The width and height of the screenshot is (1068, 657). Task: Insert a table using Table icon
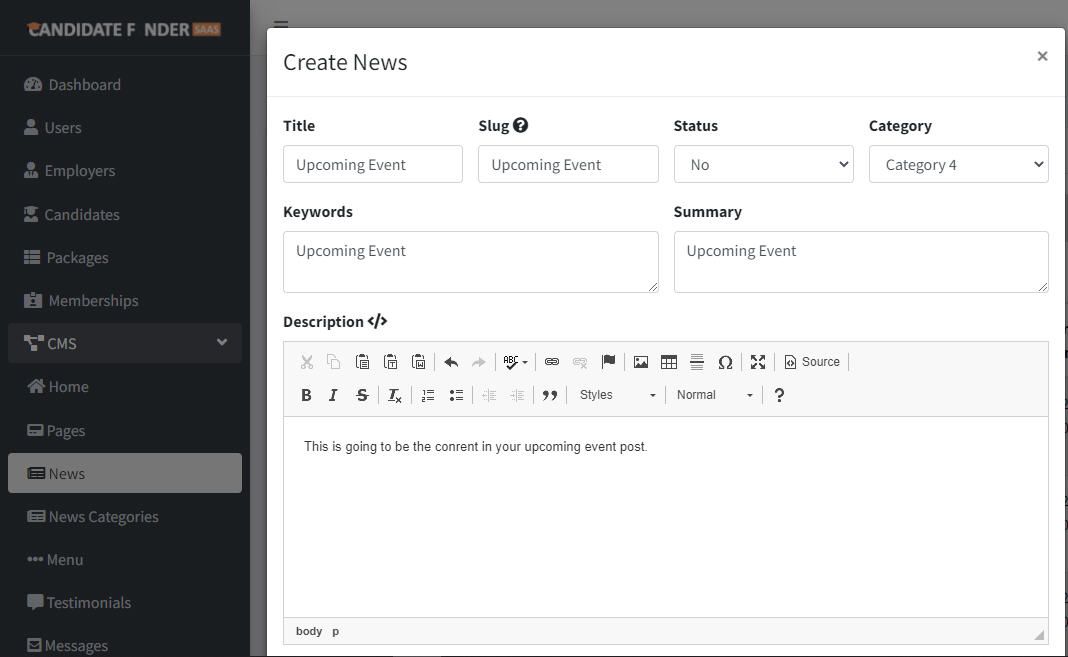669,362
